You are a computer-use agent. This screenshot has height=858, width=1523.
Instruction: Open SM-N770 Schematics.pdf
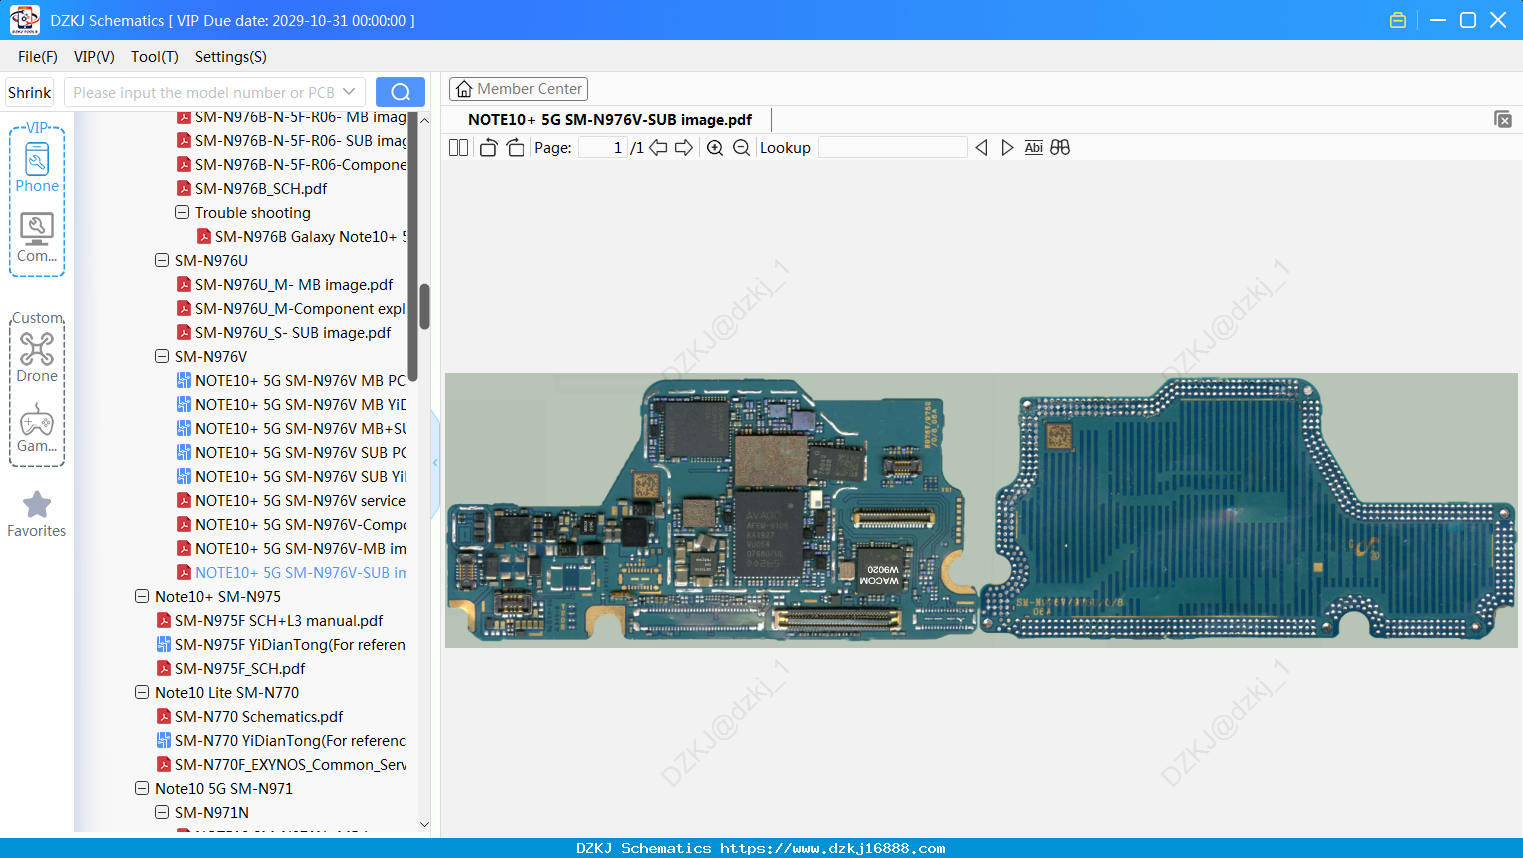259,717
